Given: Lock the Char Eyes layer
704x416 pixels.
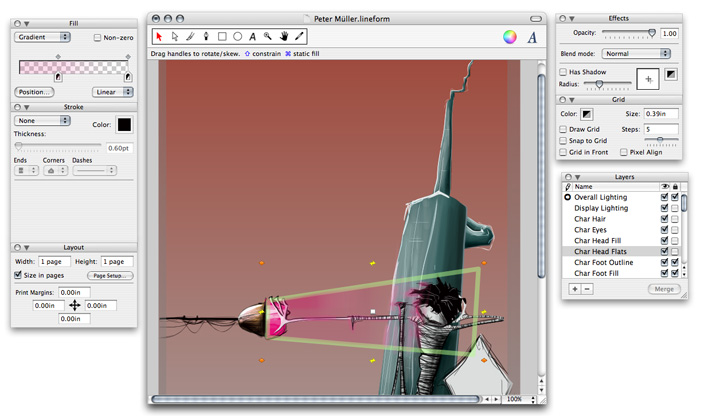Looking at the screenshot, I should [675, 230].
